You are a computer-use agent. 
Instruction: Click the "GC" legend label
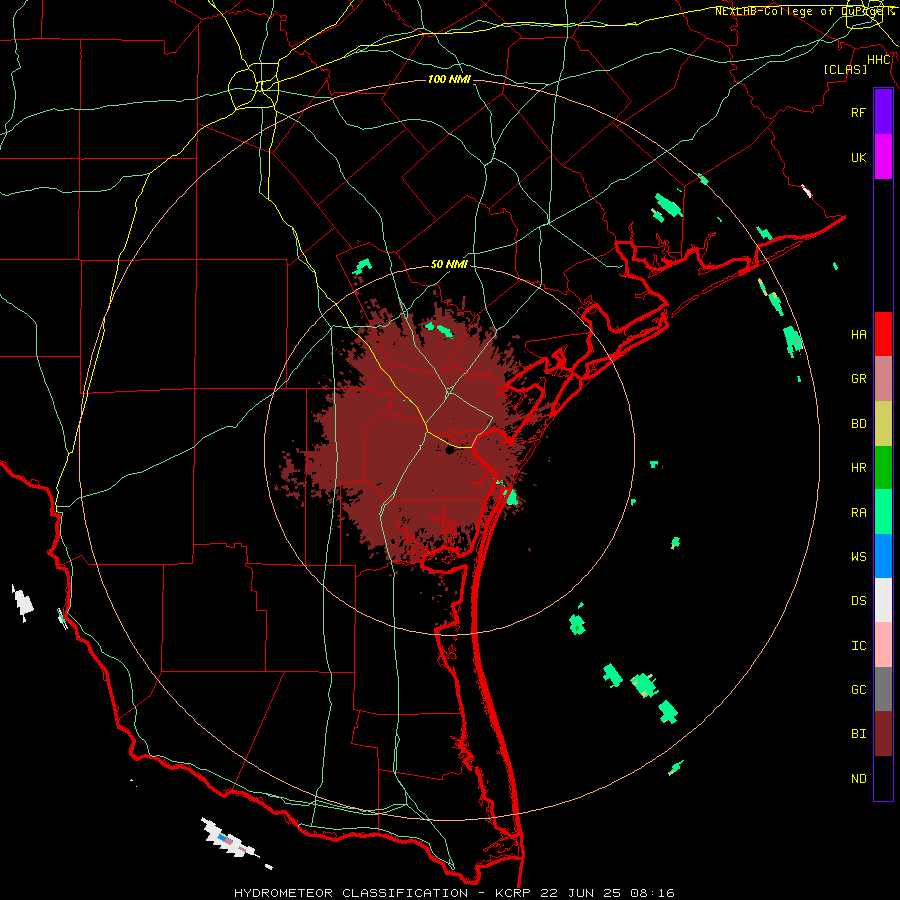point(858,690)
